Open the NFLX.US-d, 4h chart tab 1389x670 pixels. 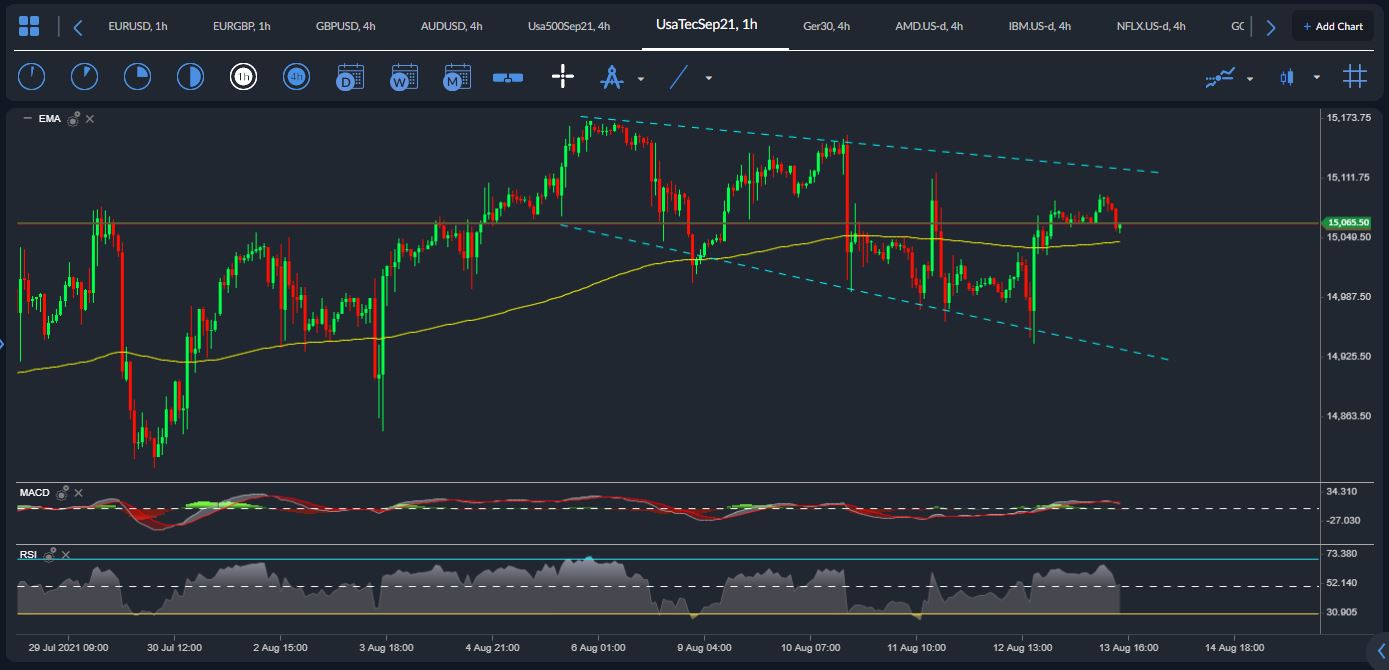pyautogui.click(x=1151, y=26)
